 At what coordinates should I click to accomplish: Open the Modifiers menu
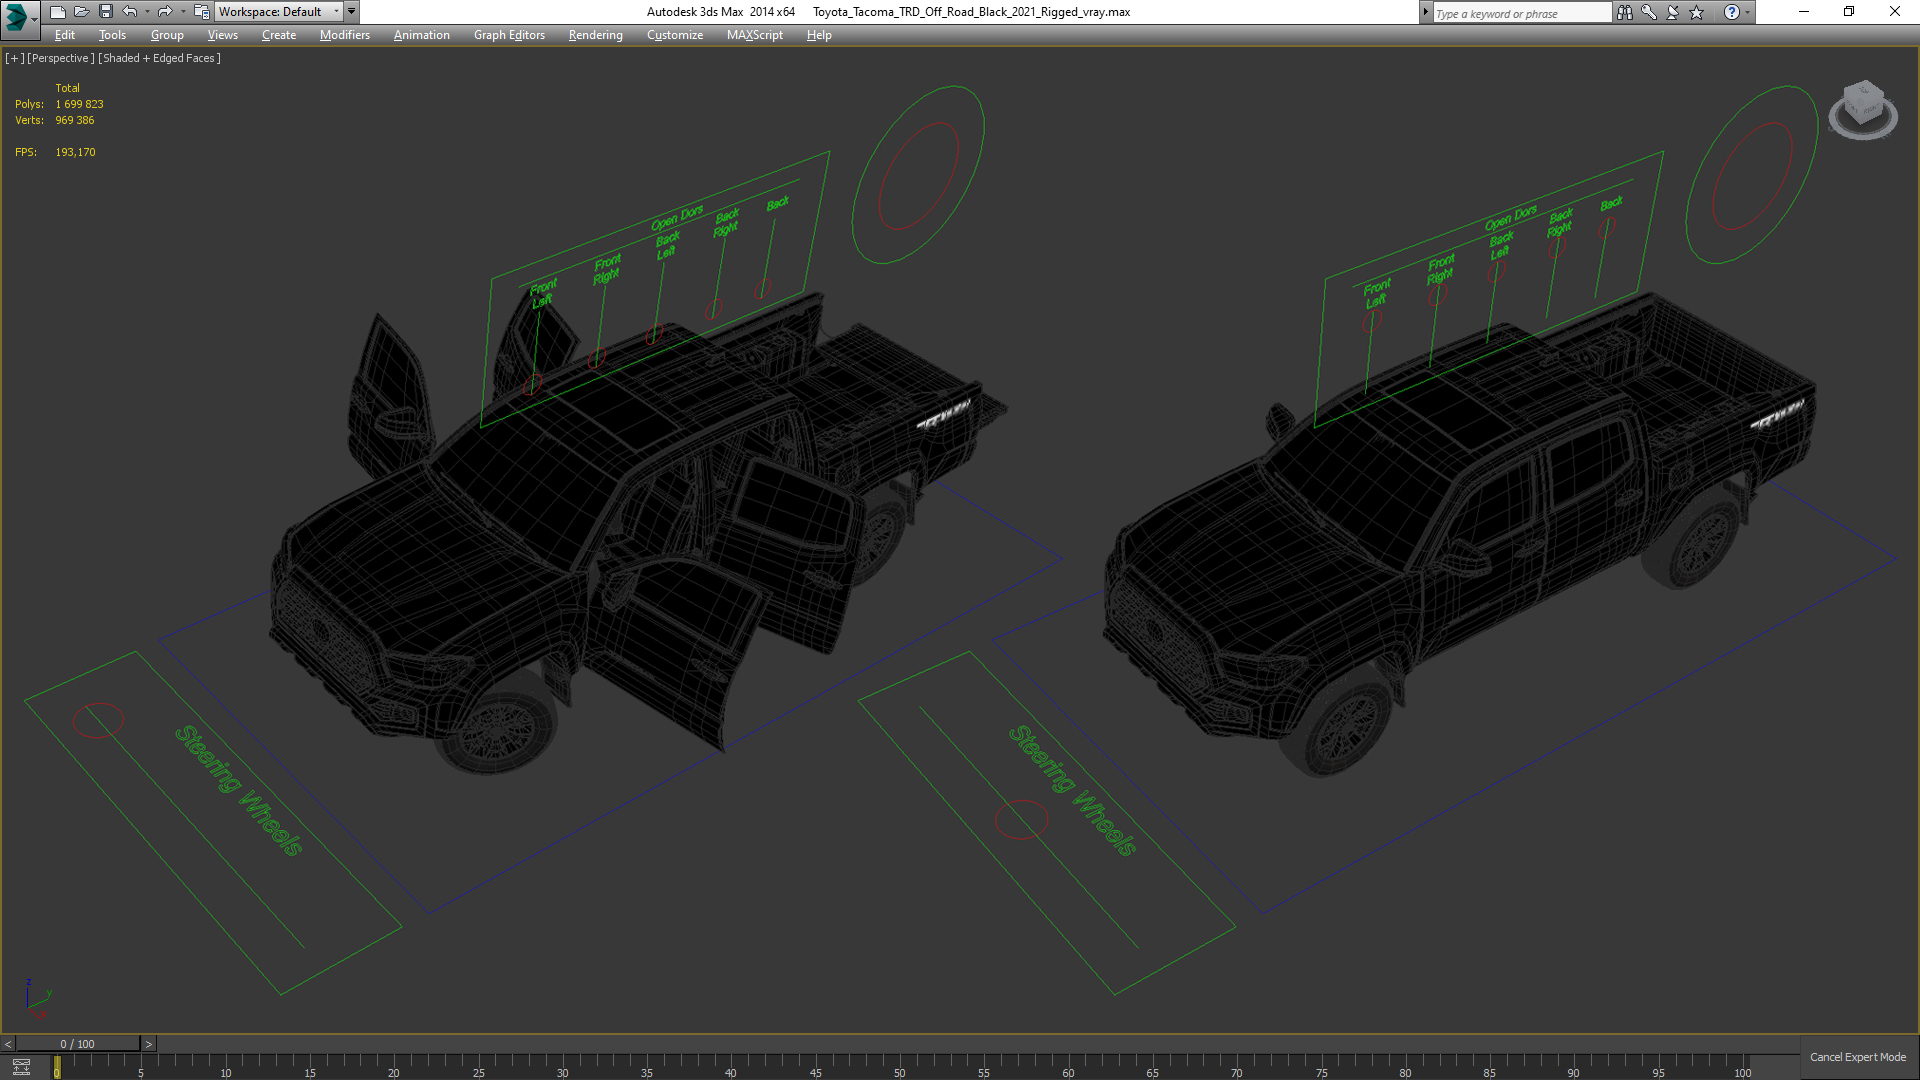click(x=344, y=35)
